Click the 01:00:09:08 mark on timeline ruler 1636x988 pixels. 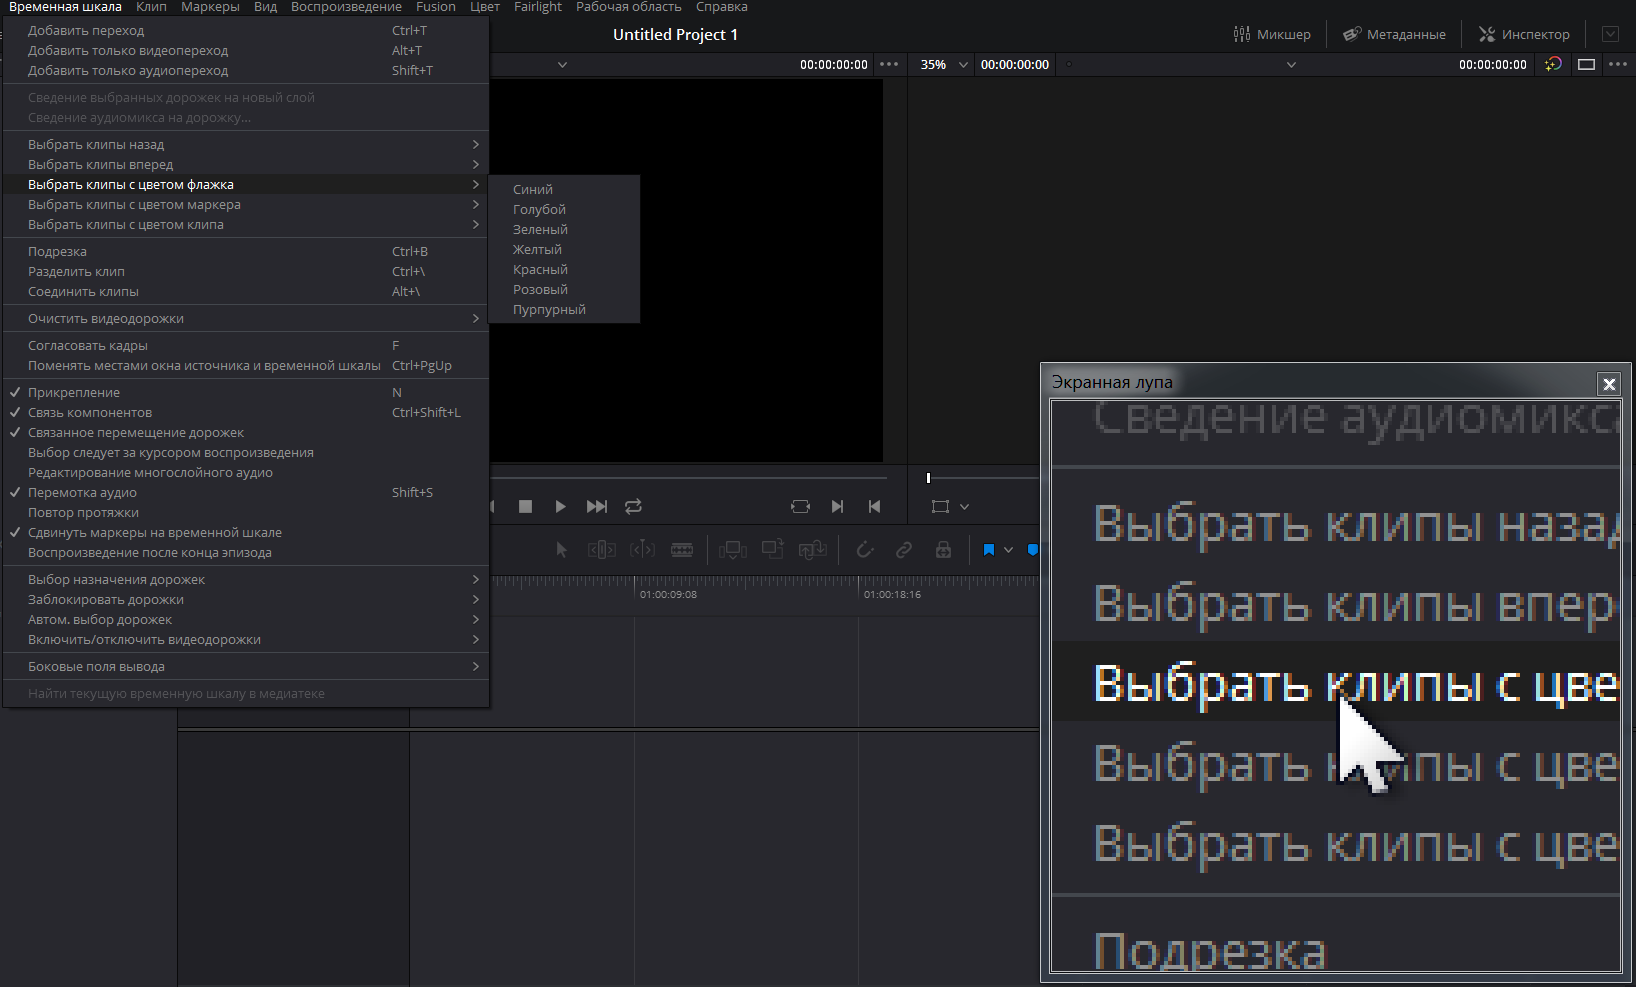pyautogui.click(x=668, y=594)
